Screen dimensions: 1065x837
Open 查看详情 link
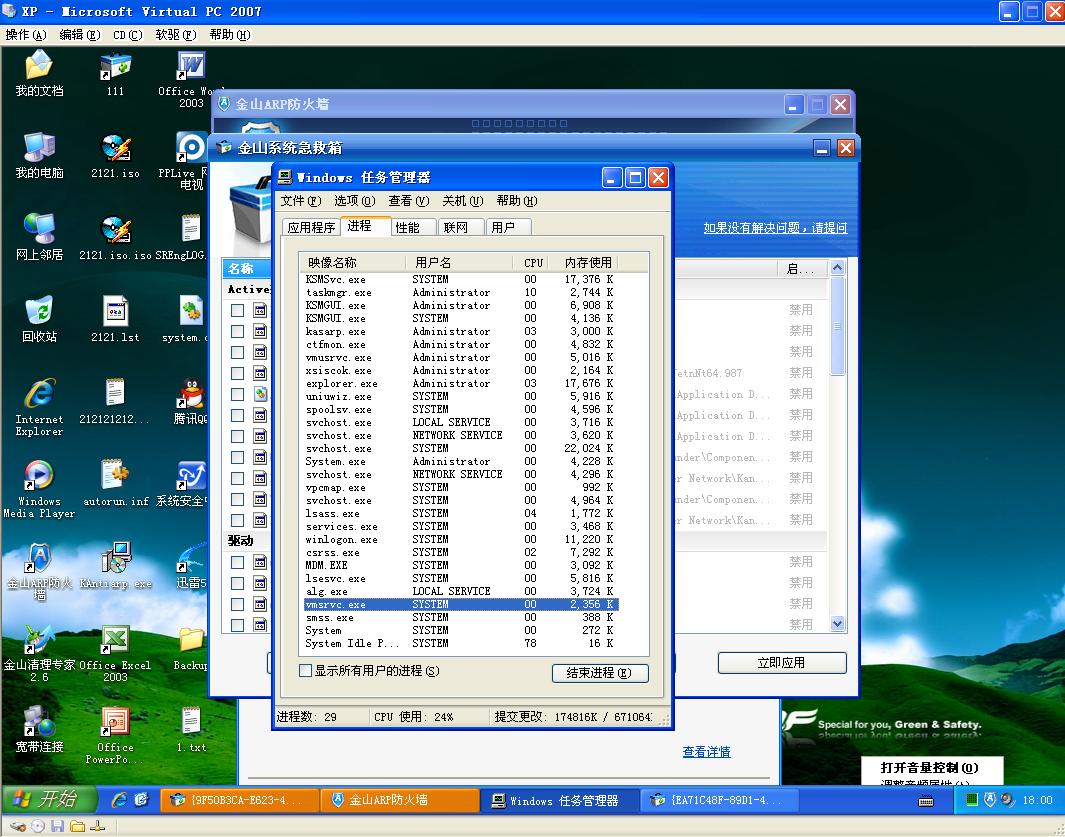[x=706, y=751]
